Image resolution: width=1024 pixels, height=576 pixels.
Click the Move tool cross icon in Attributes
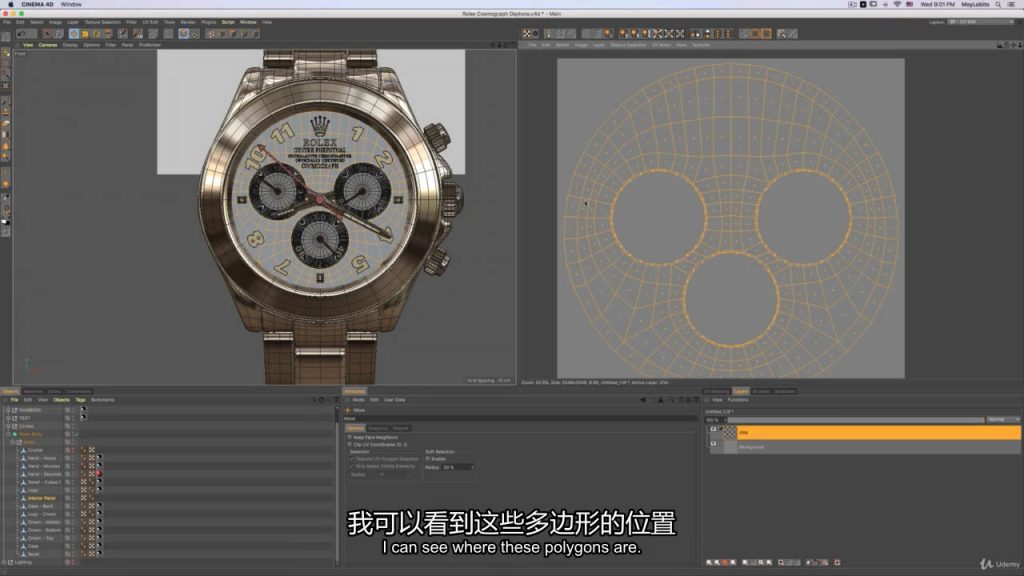click(x=348, y=410)
